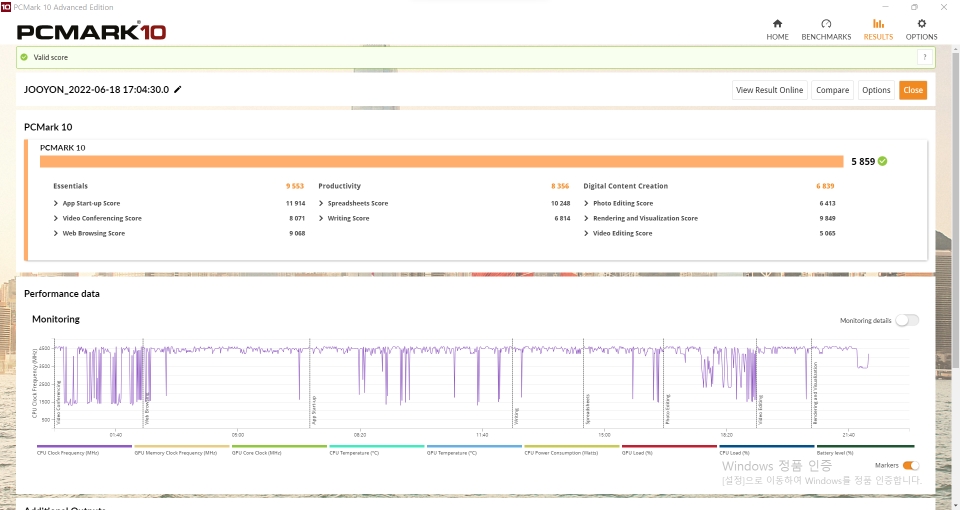This screenshot has width=960, height=510.
Task: Click View Result Online button
Action: (x=770, y=90)
